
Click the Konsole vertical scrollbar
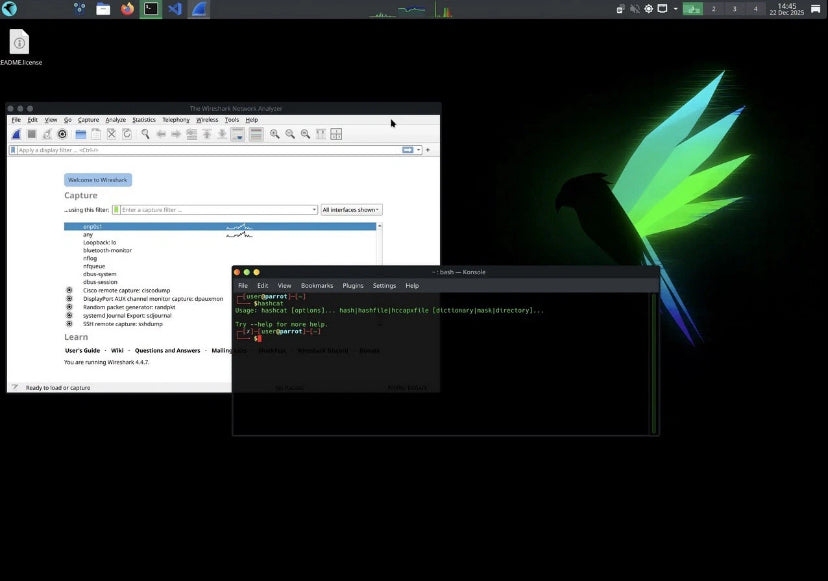pyautogui.click(x=654, y=363)
